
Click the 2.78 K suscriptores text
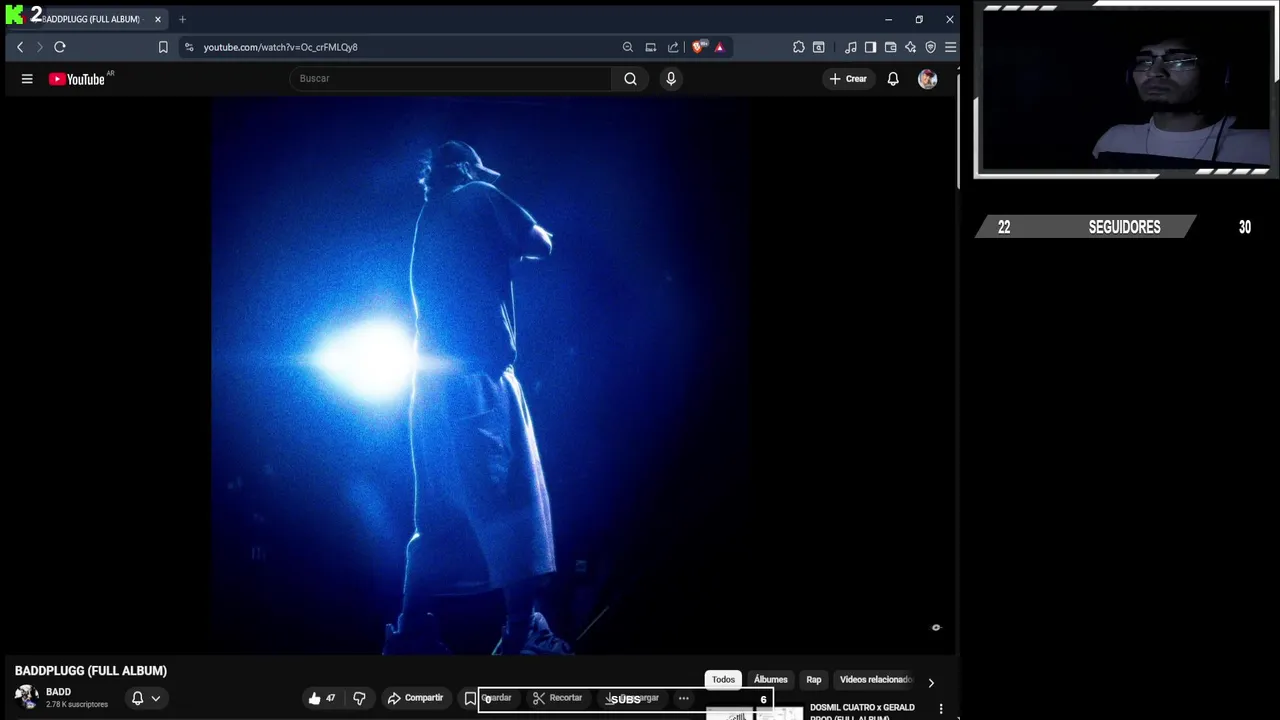tap(77, 704)
